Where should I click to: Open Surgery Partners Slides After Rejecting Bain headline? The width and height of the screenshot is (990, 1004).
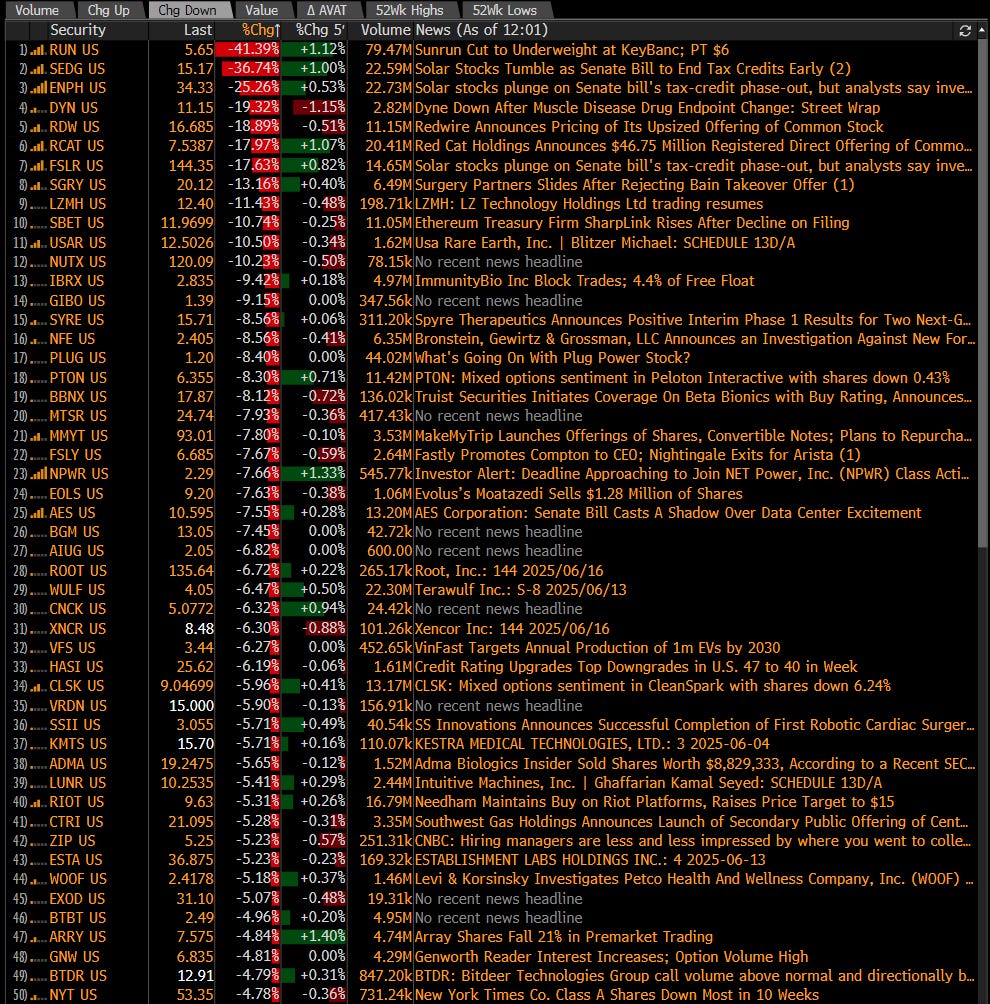635,185
